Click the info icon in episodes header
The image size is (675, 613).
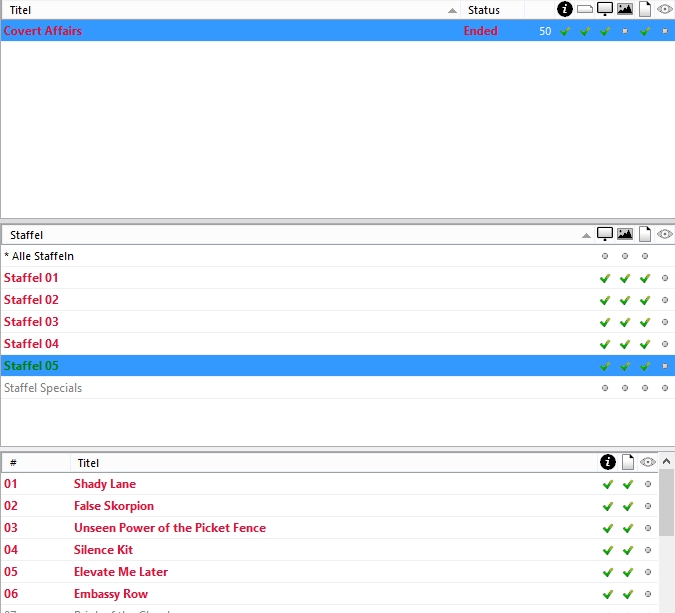[607, 462]
